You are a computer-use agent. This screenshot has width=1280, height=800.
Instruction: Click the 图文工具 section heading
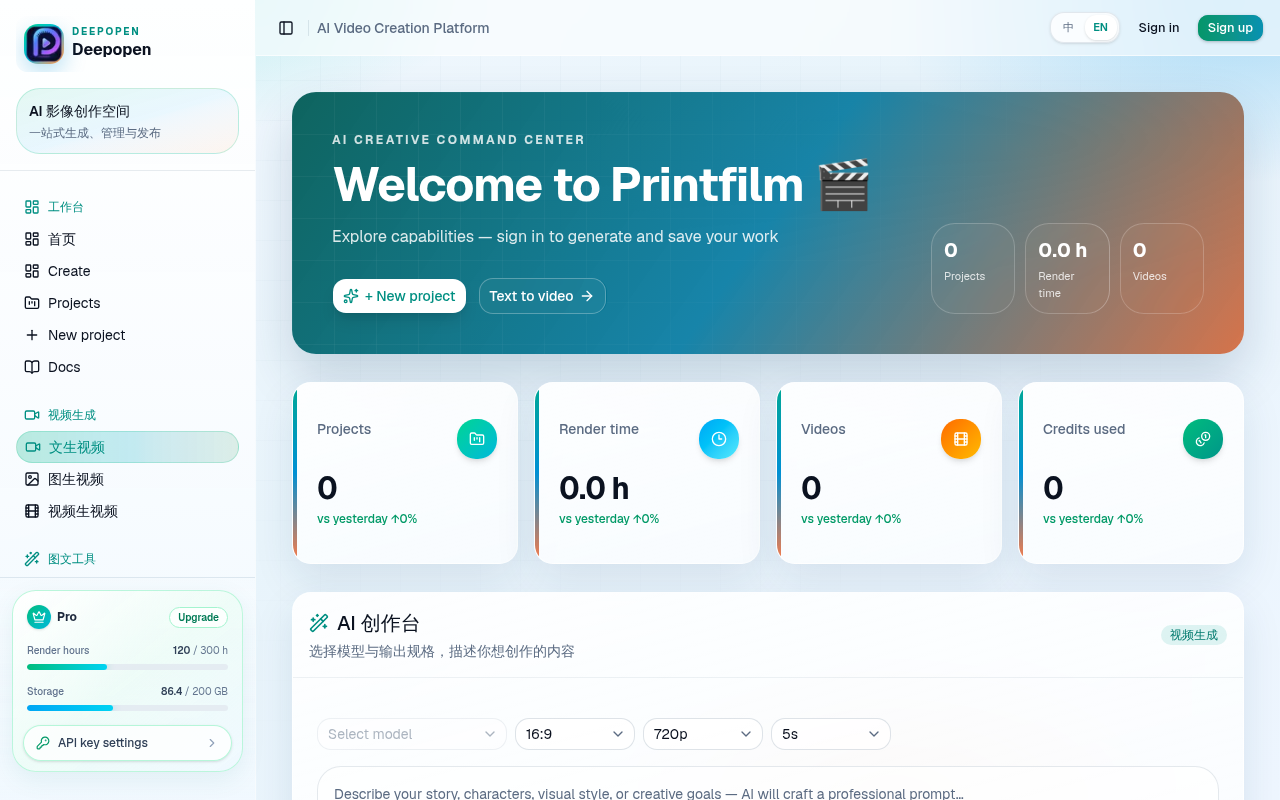(x=72, y=559)
